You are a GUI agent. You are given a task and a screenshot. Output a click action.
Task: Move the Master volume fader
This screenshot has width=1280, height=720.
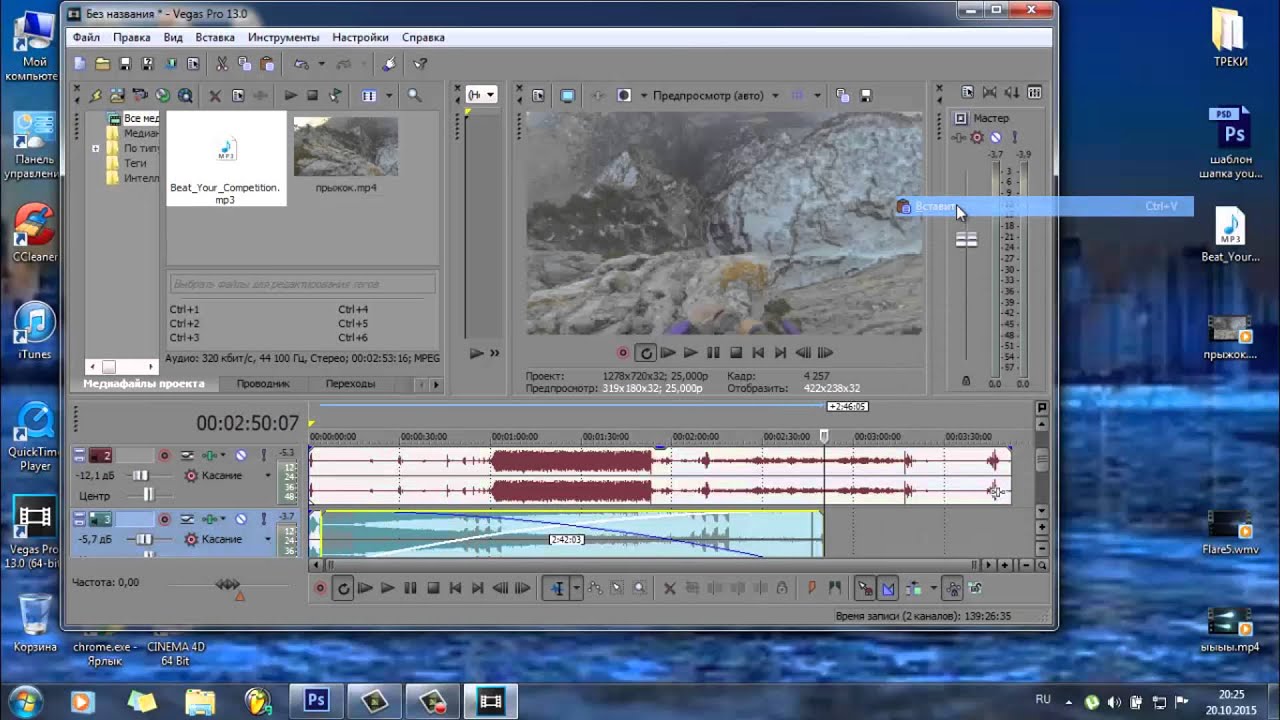966,239
